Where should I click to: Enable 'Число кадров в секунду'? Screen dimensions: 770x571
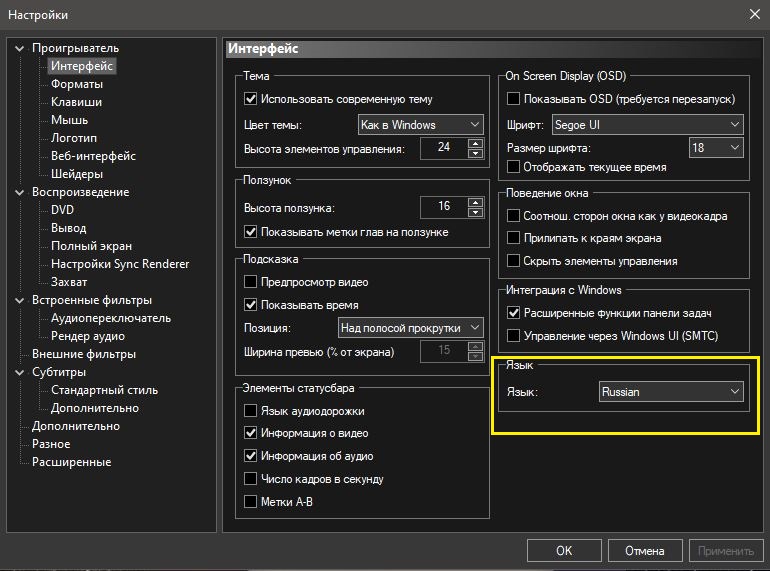(x=250, y=479)
